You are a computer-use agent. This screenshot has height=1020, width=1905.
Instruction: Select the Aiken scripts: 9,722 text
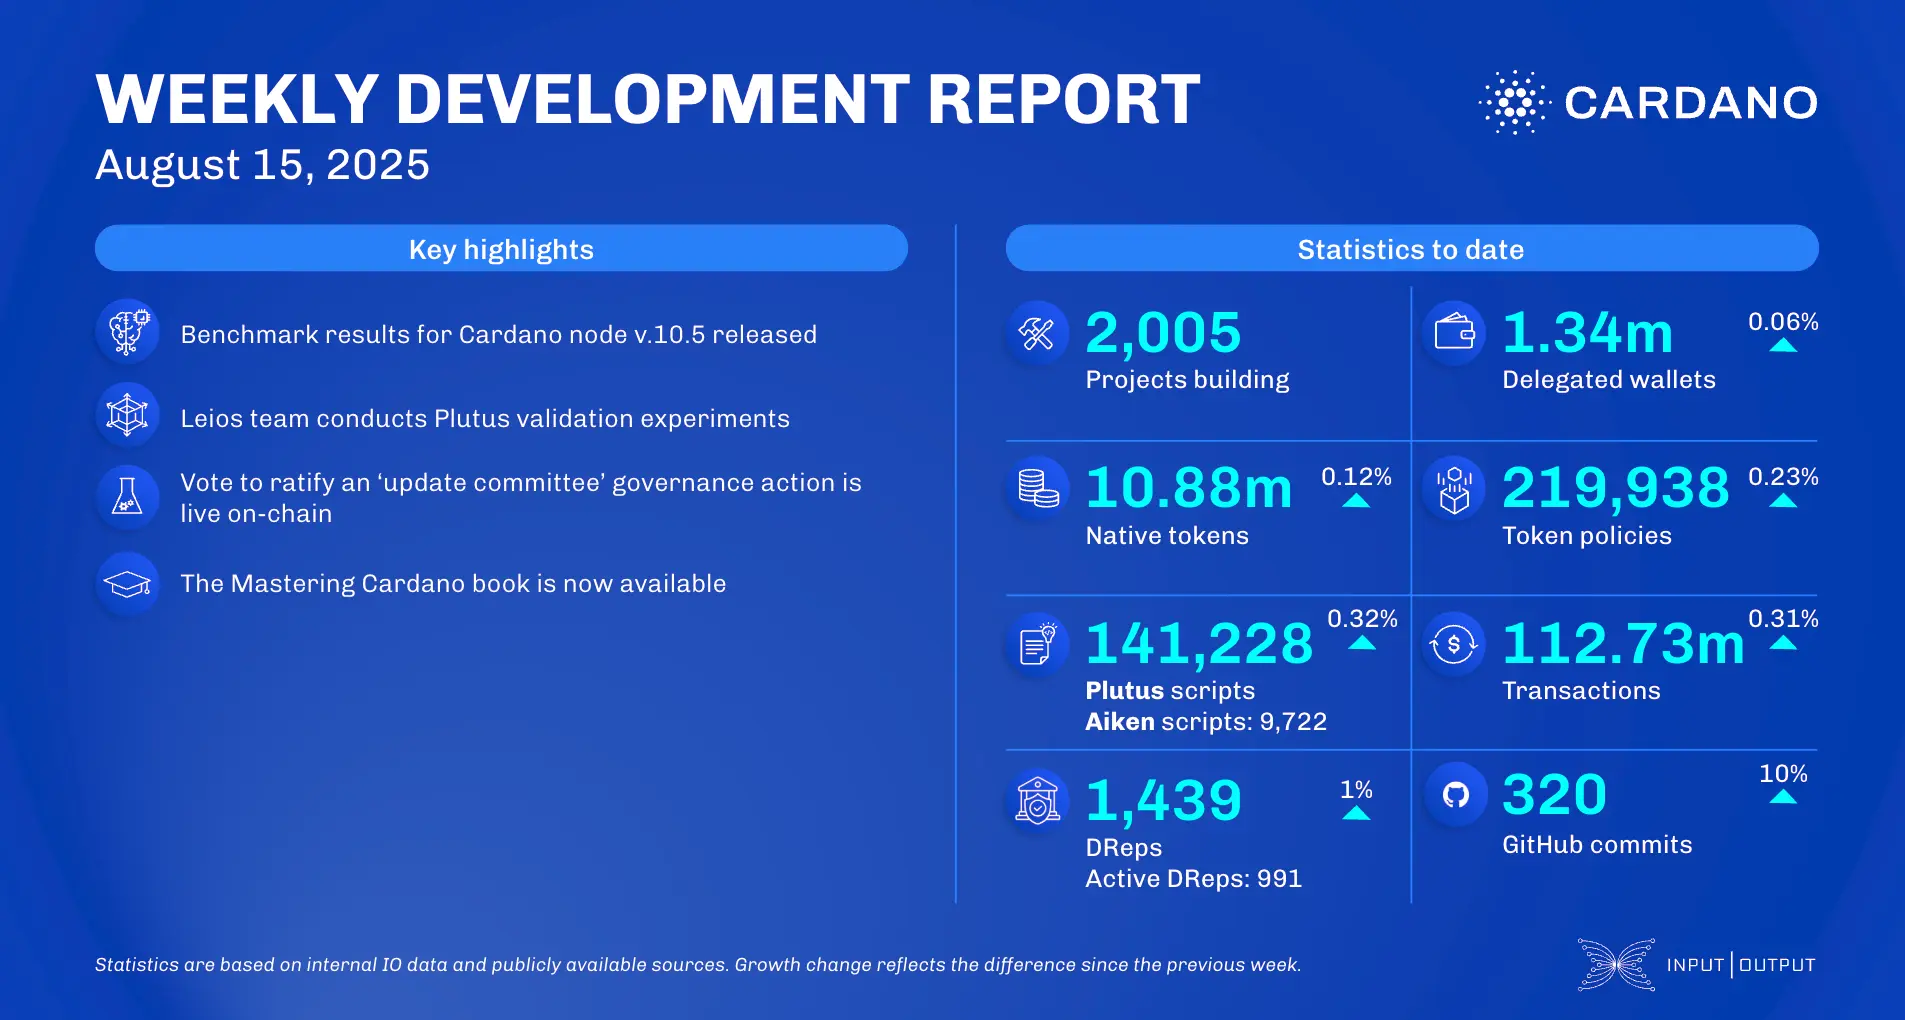point(1205,721)
